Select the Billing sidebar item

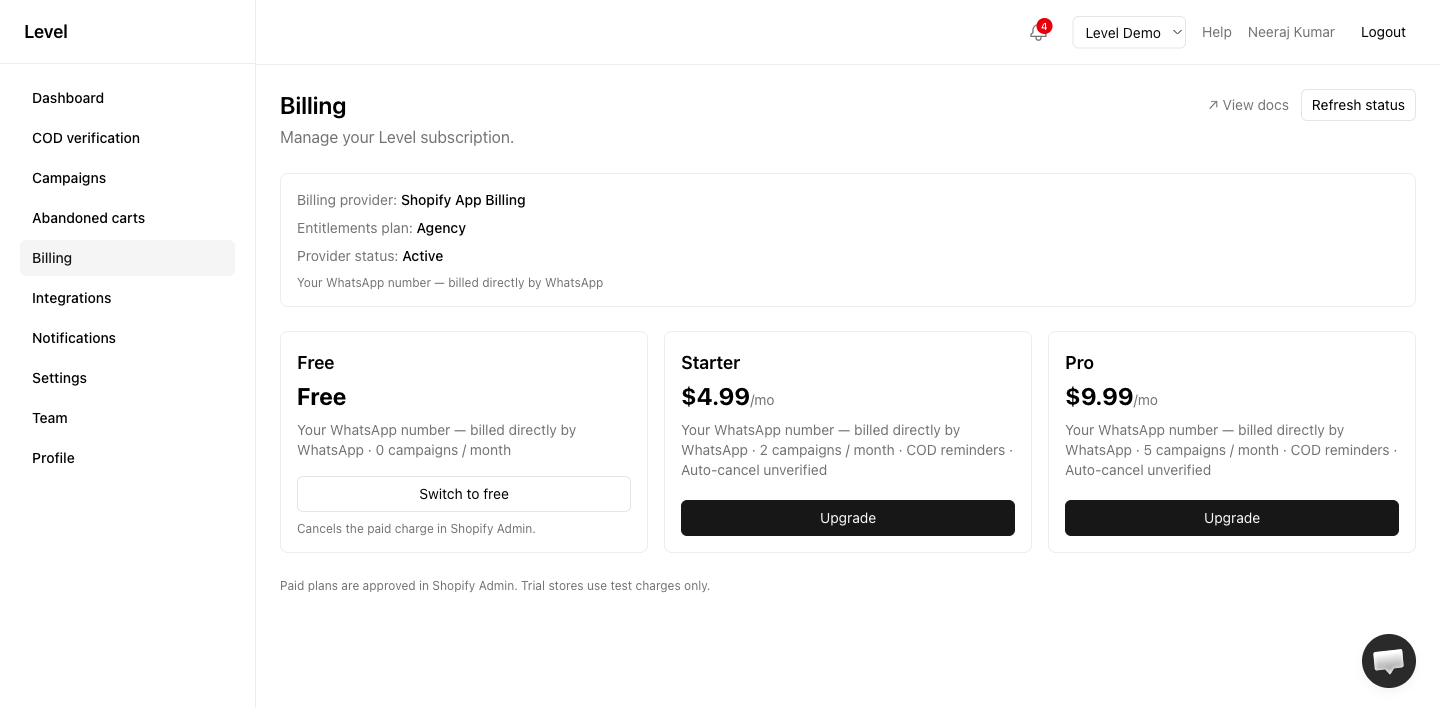(127, 258)
